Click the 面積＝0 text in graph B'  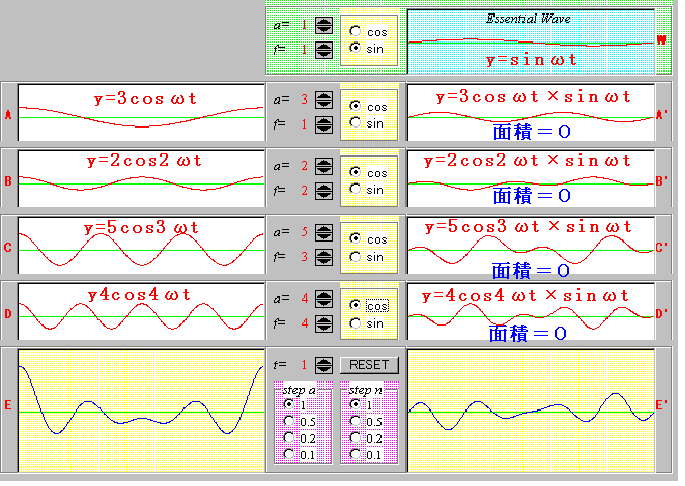532,195
